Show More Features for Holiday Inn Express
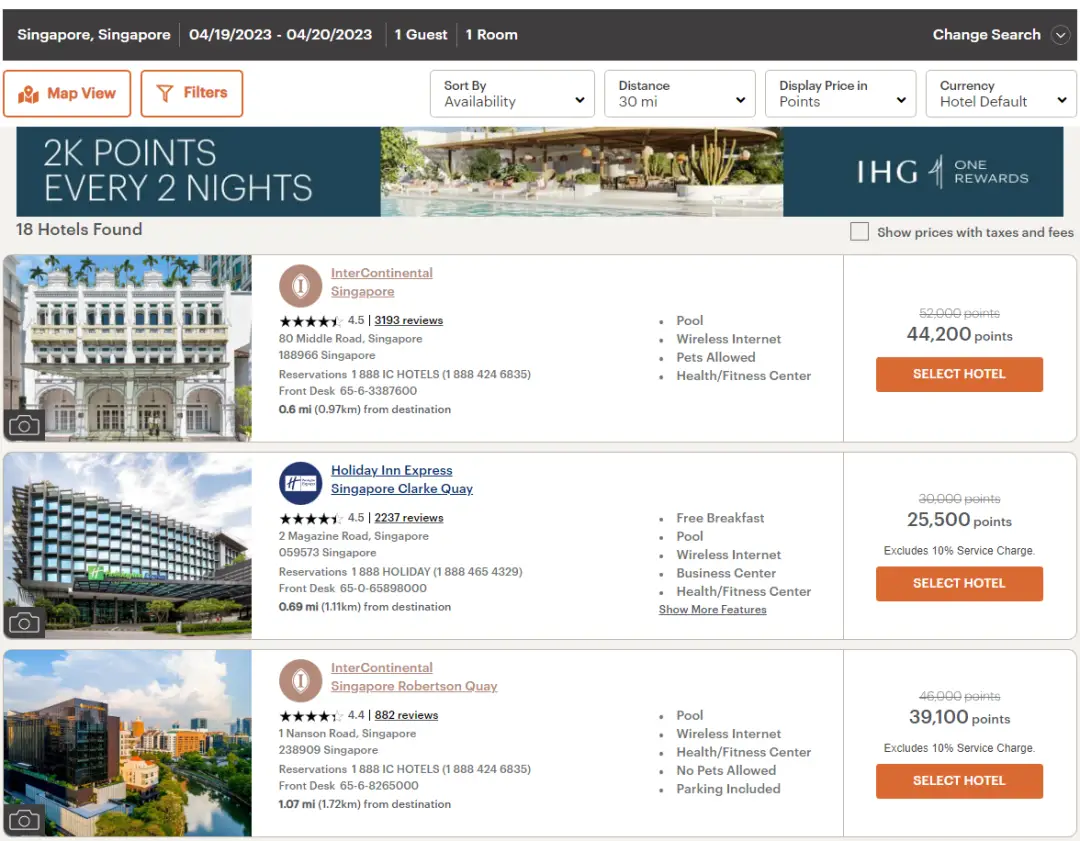Screen dimensions: 1080x841 tap(712, 610)
